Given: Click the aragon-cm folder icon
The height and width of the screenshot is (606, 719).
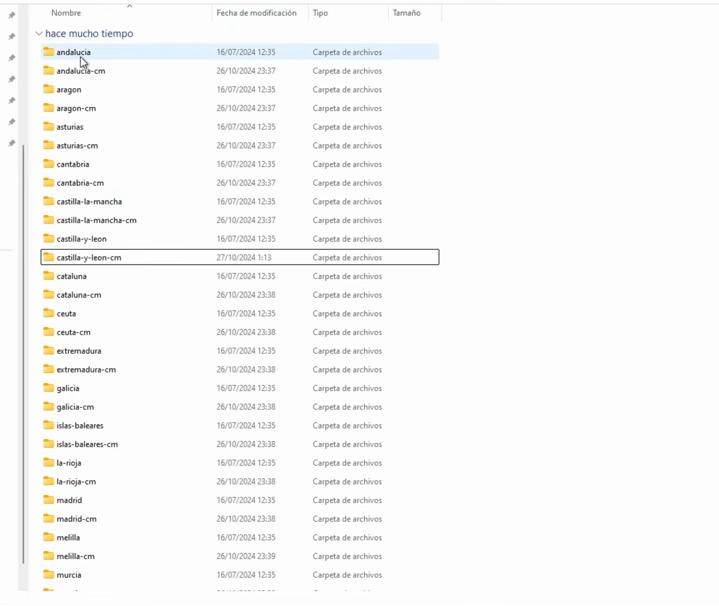Looking at the screenshot, I should [x=49, y=108].
